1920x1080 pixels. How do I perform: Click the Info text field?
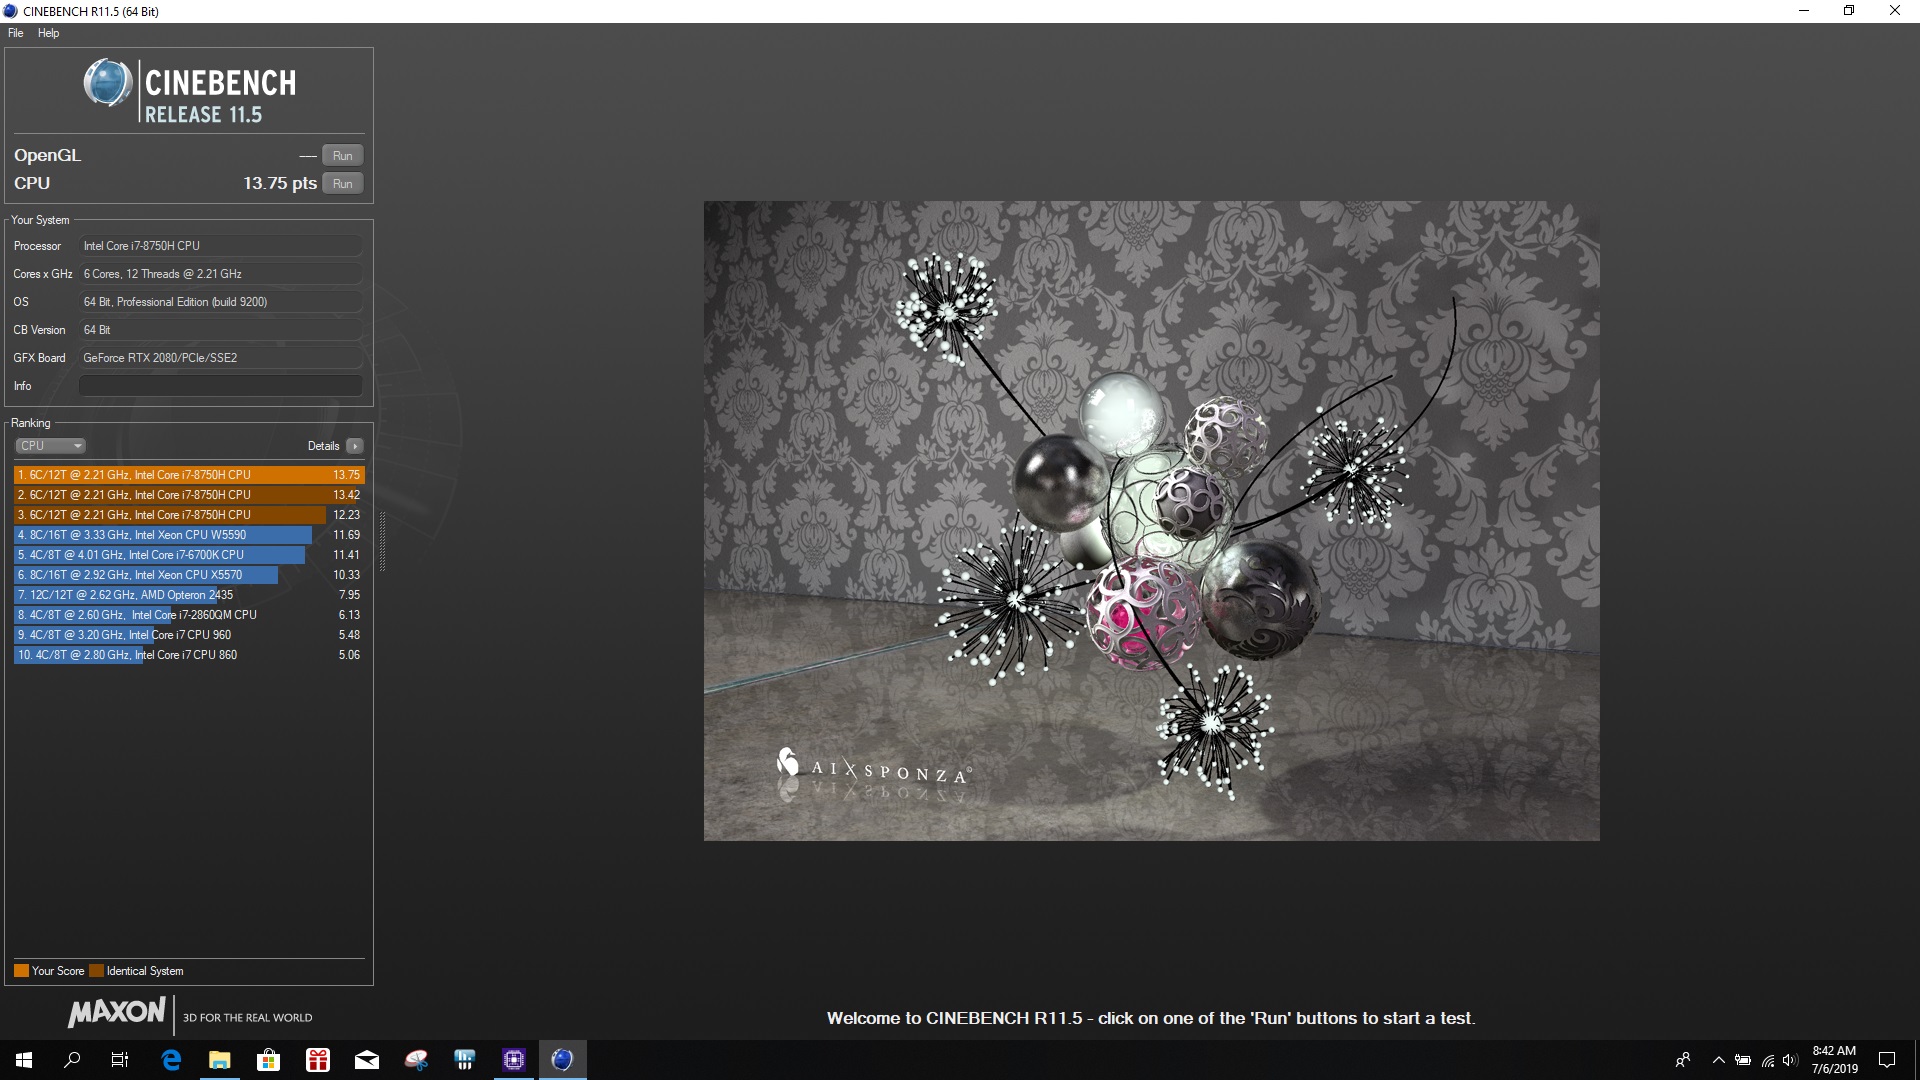tap(221, 386)
